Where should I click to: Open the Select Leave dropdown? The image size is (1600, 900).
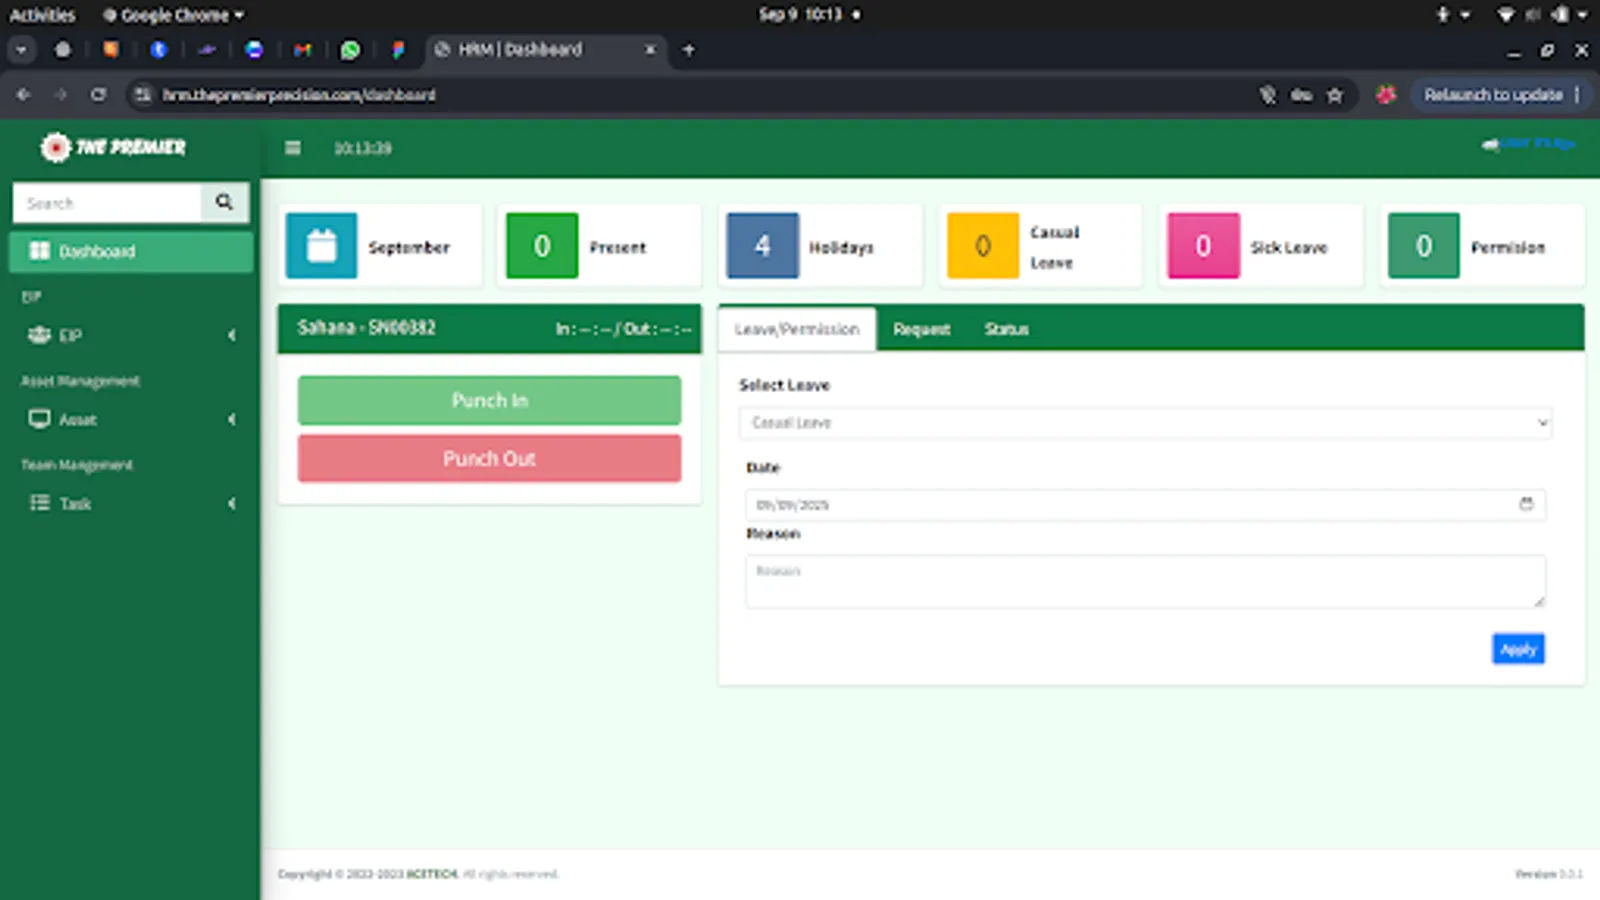[x=1145, y=423]
